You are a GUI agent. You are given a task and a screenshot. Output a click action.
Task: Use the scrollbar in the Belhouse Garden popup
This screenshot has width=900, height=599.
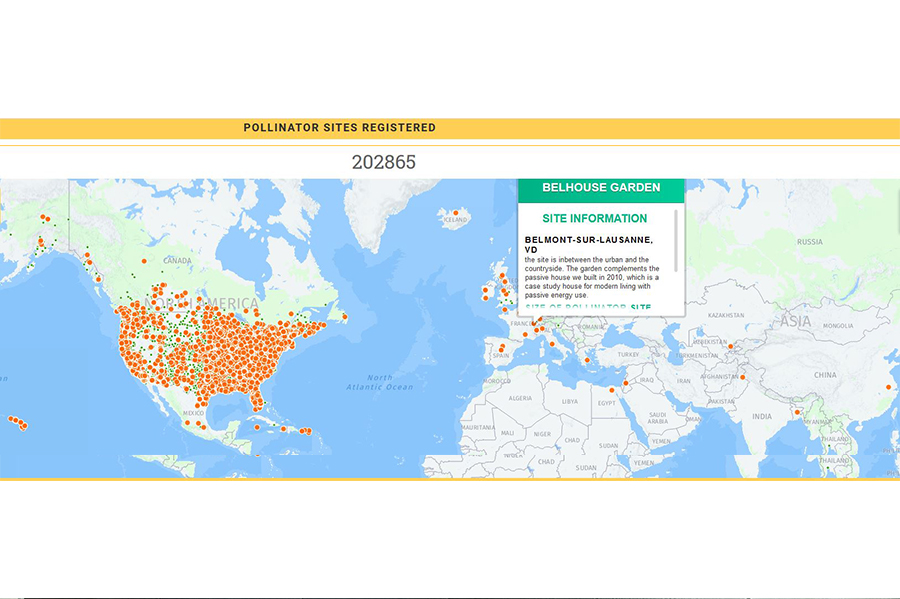click(x=676, y=241)
